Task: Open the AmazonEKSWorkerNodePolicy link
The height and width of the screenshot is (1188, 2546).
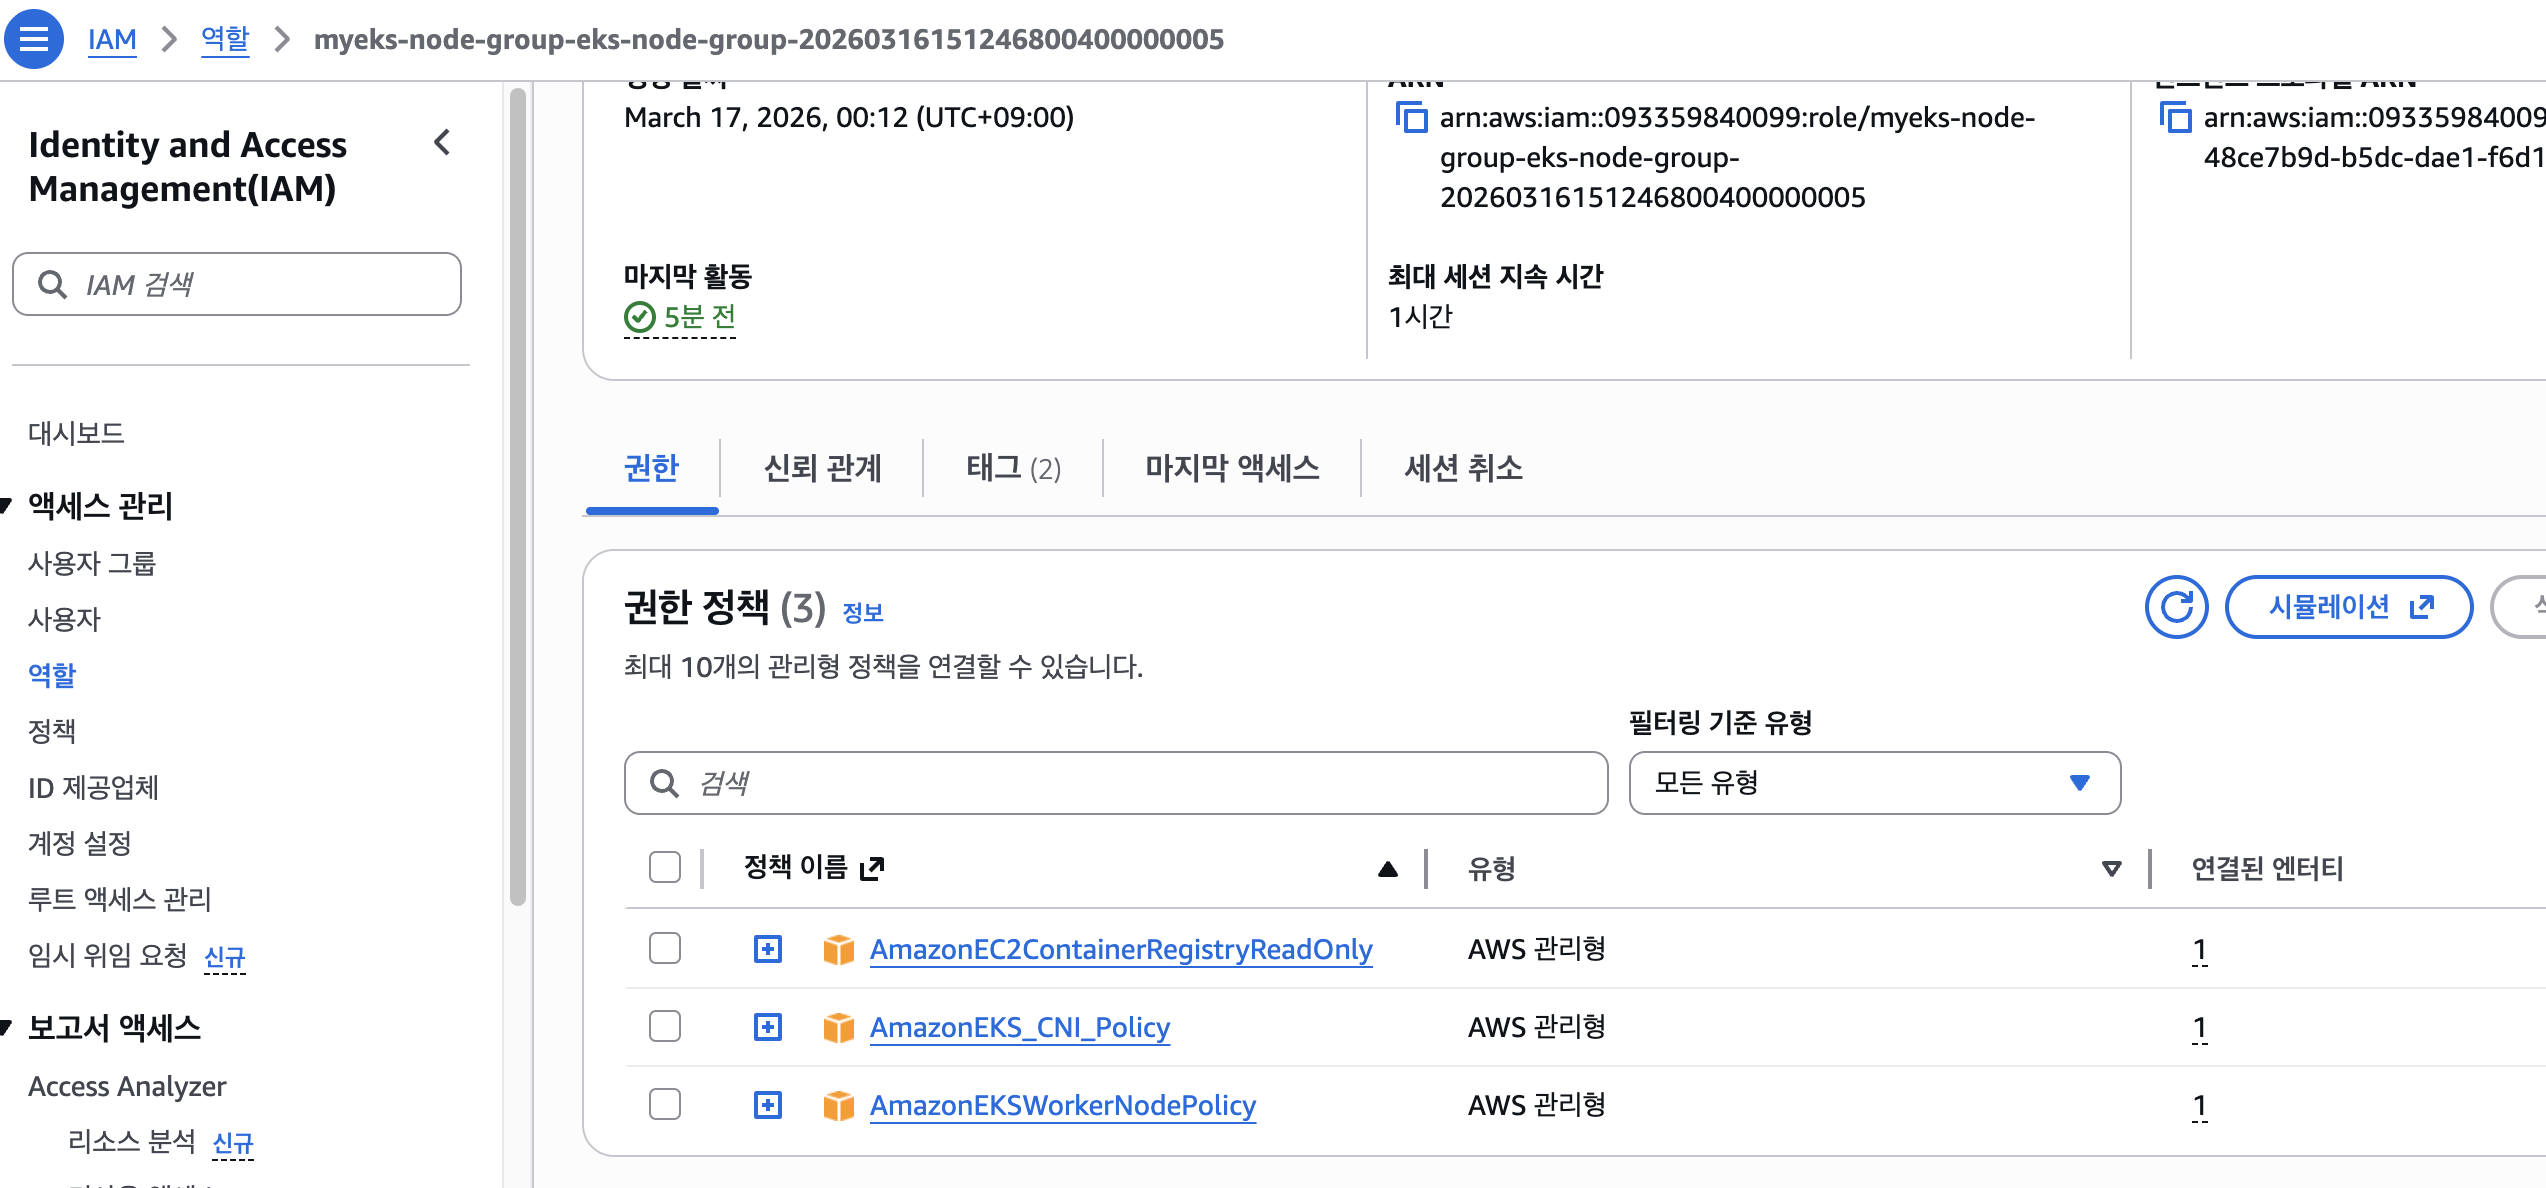Action: [1063, 1105]
